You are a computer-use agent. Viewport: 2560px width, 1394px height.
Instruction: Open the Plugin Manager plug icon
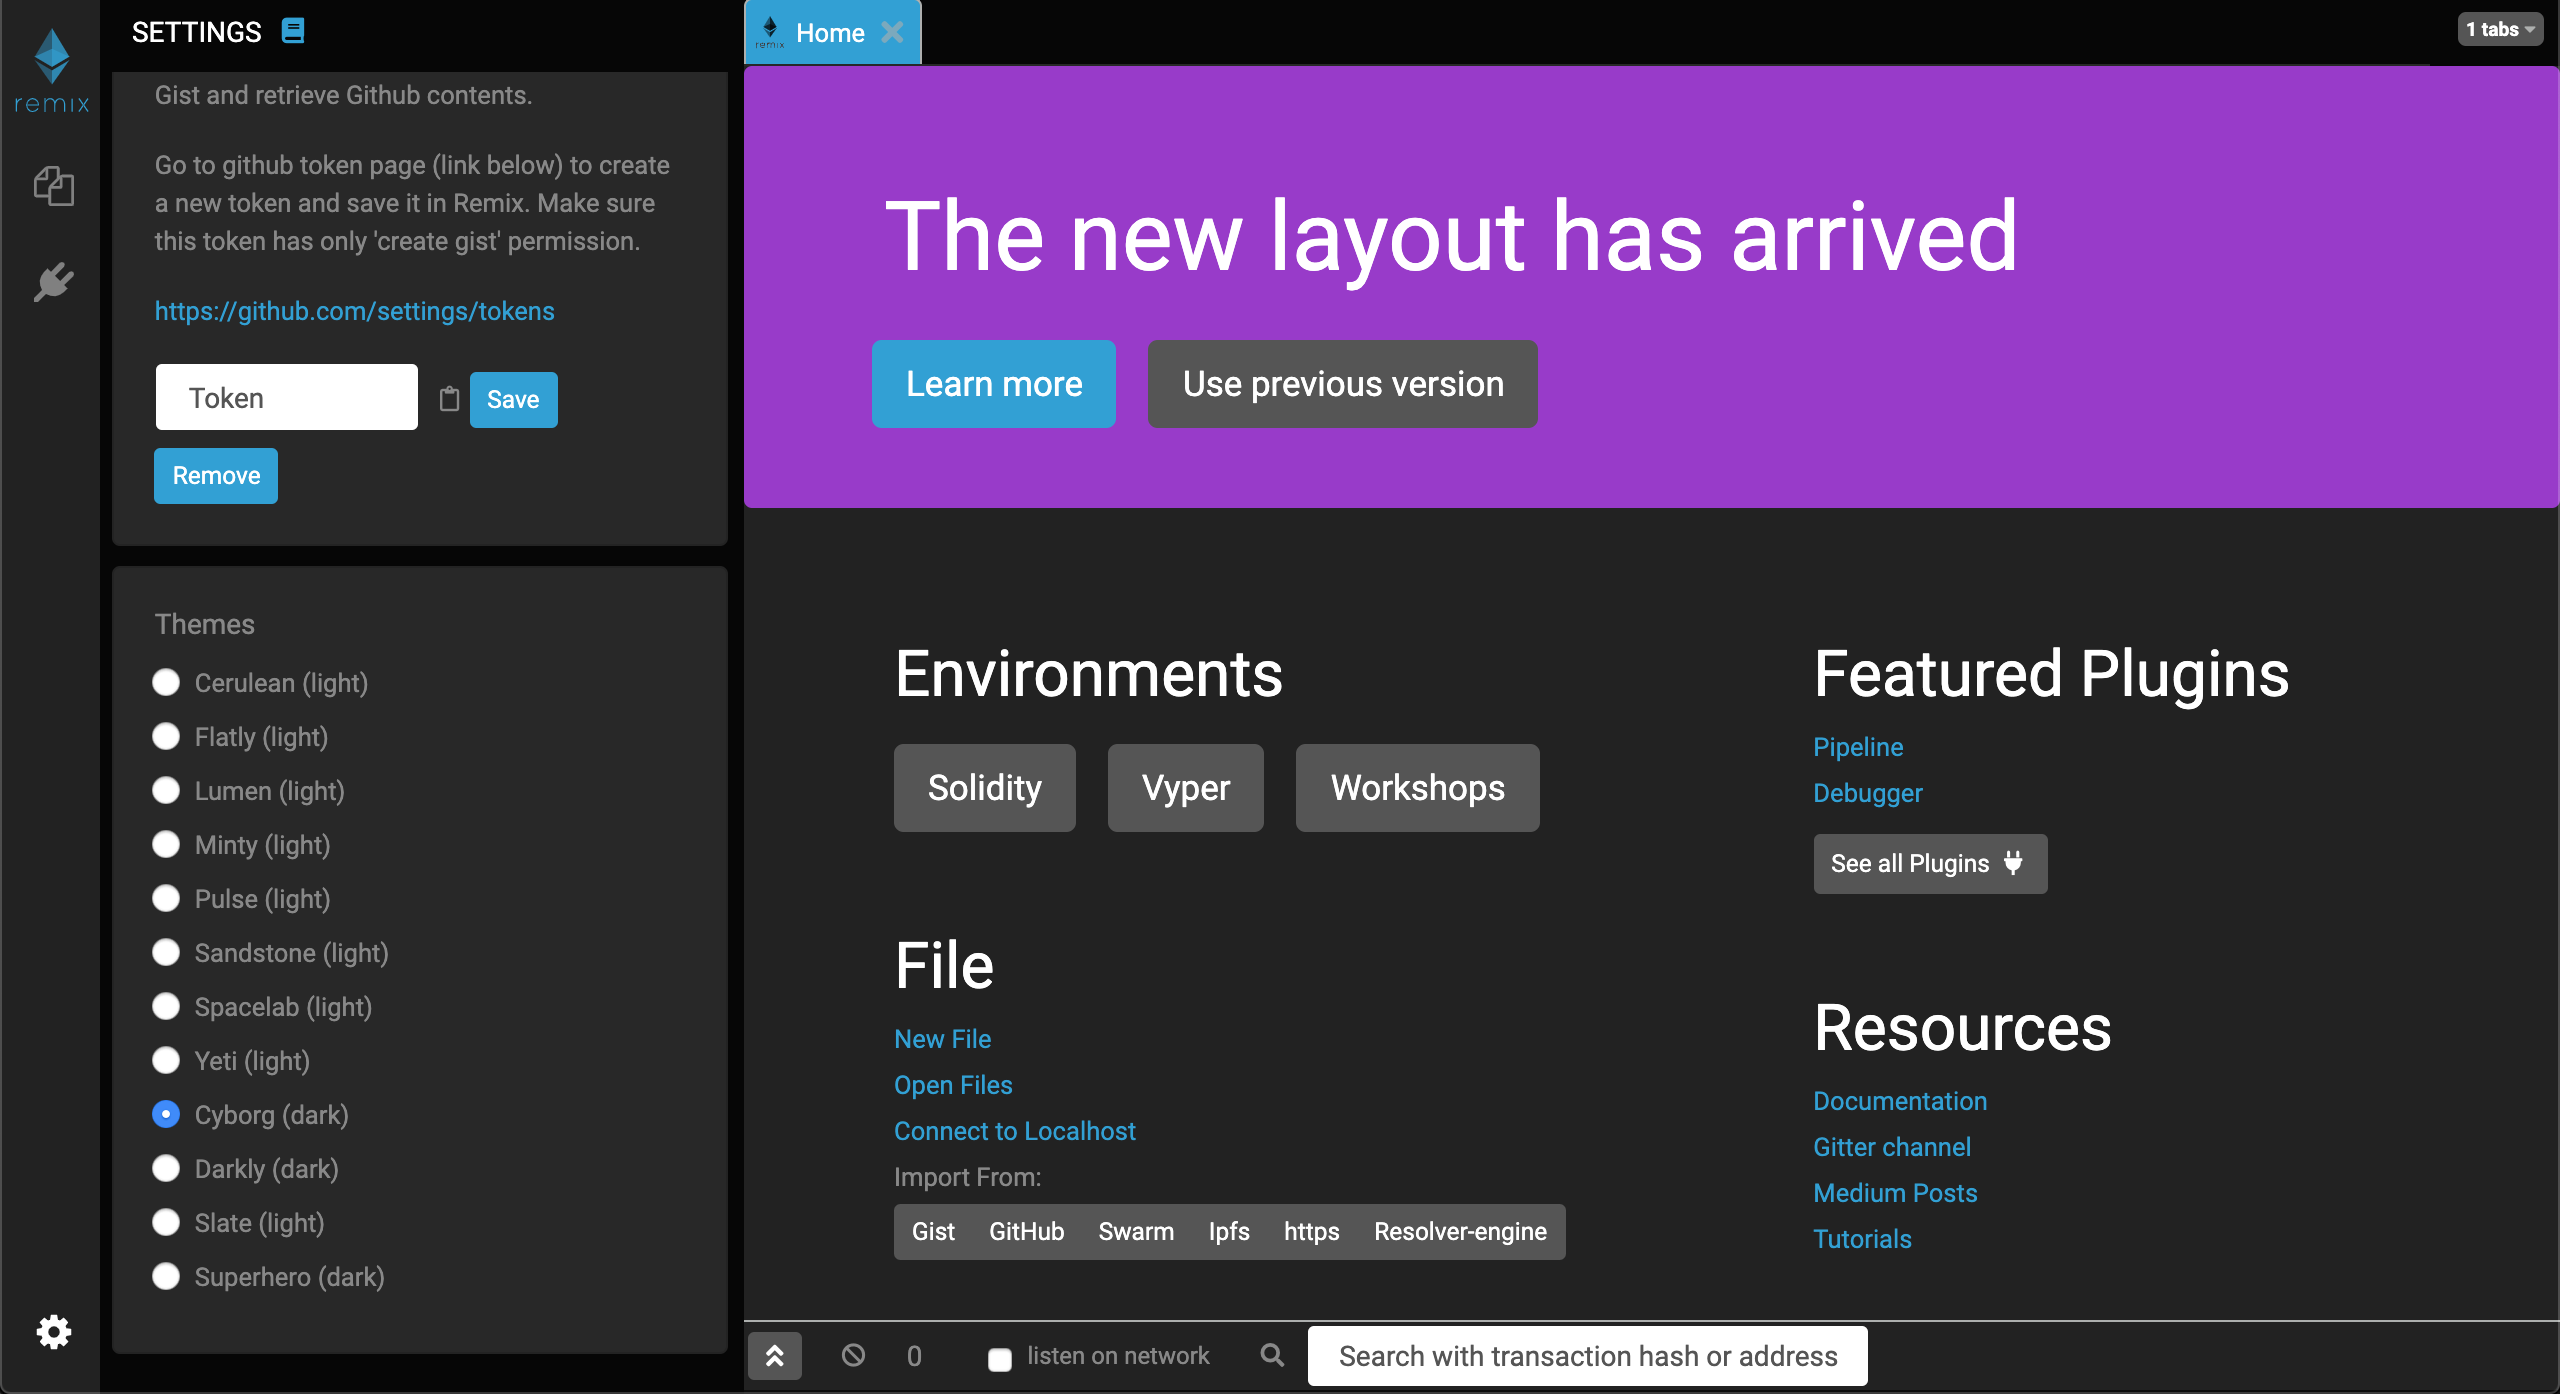coord(54,282)
